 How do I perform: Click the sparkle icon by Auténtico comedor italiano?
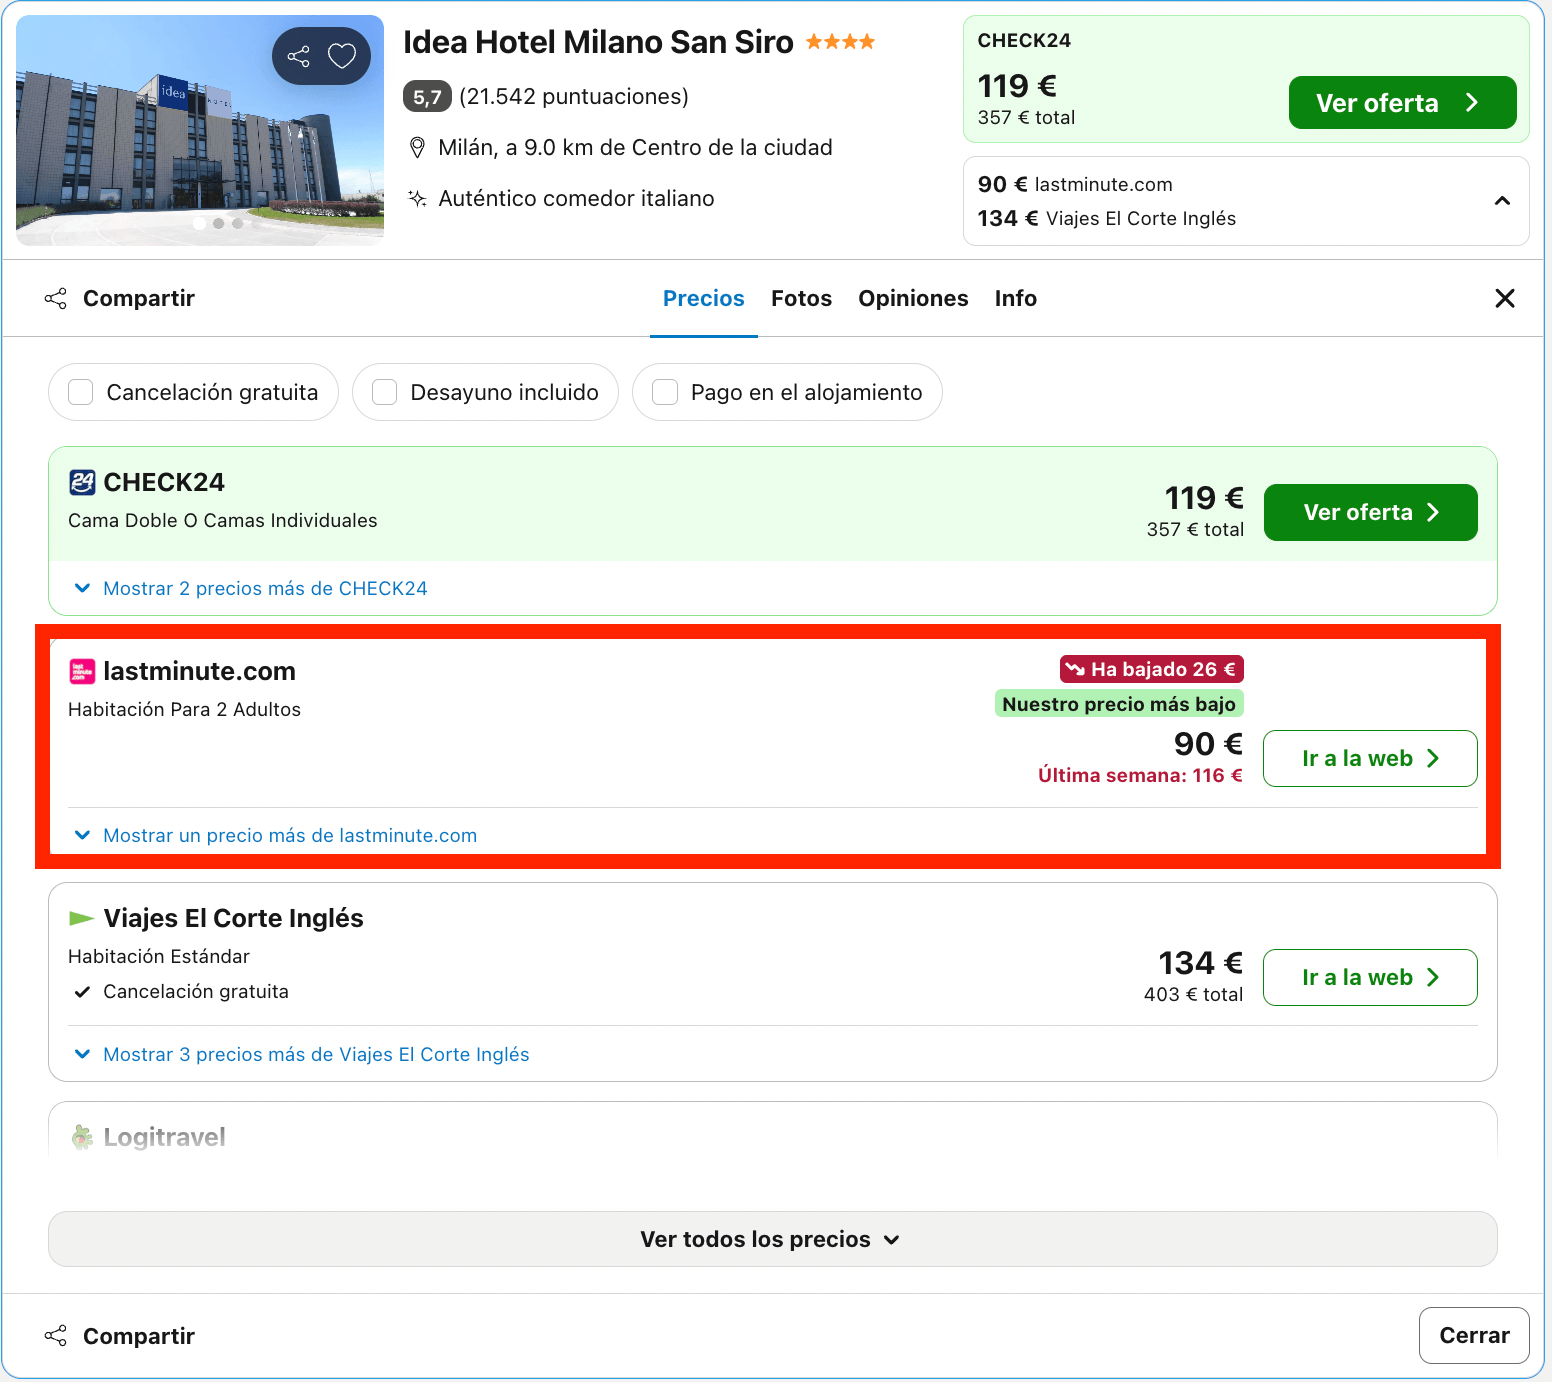418,198
